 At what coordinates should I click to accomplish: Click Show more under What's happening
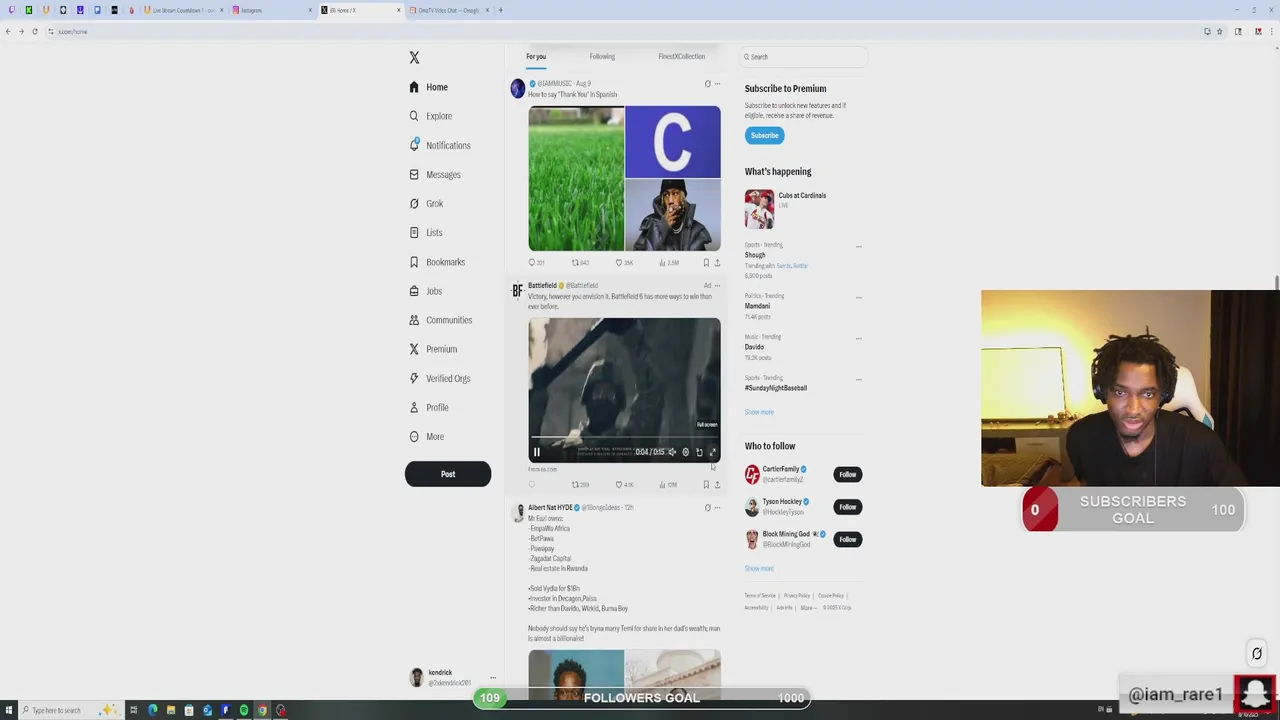[x=759, y=412]
